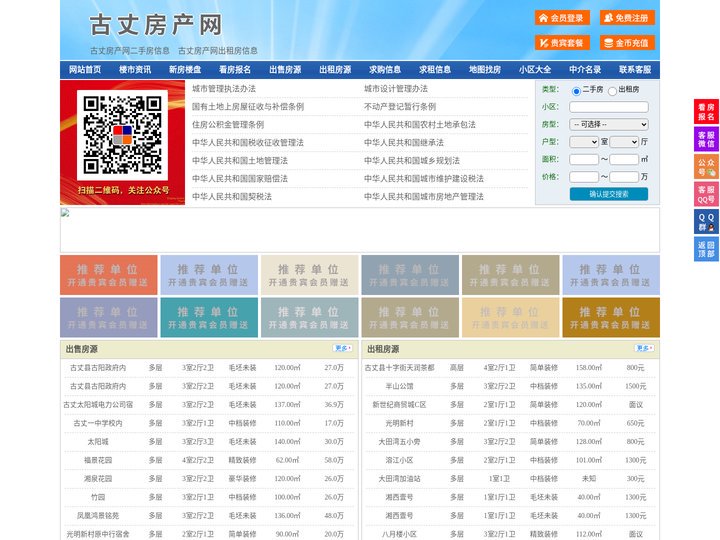Open the 凤凰鸿景铭苑 sale listing
Image resolution: width=720 pixels, height=540 pixels.
98,516
